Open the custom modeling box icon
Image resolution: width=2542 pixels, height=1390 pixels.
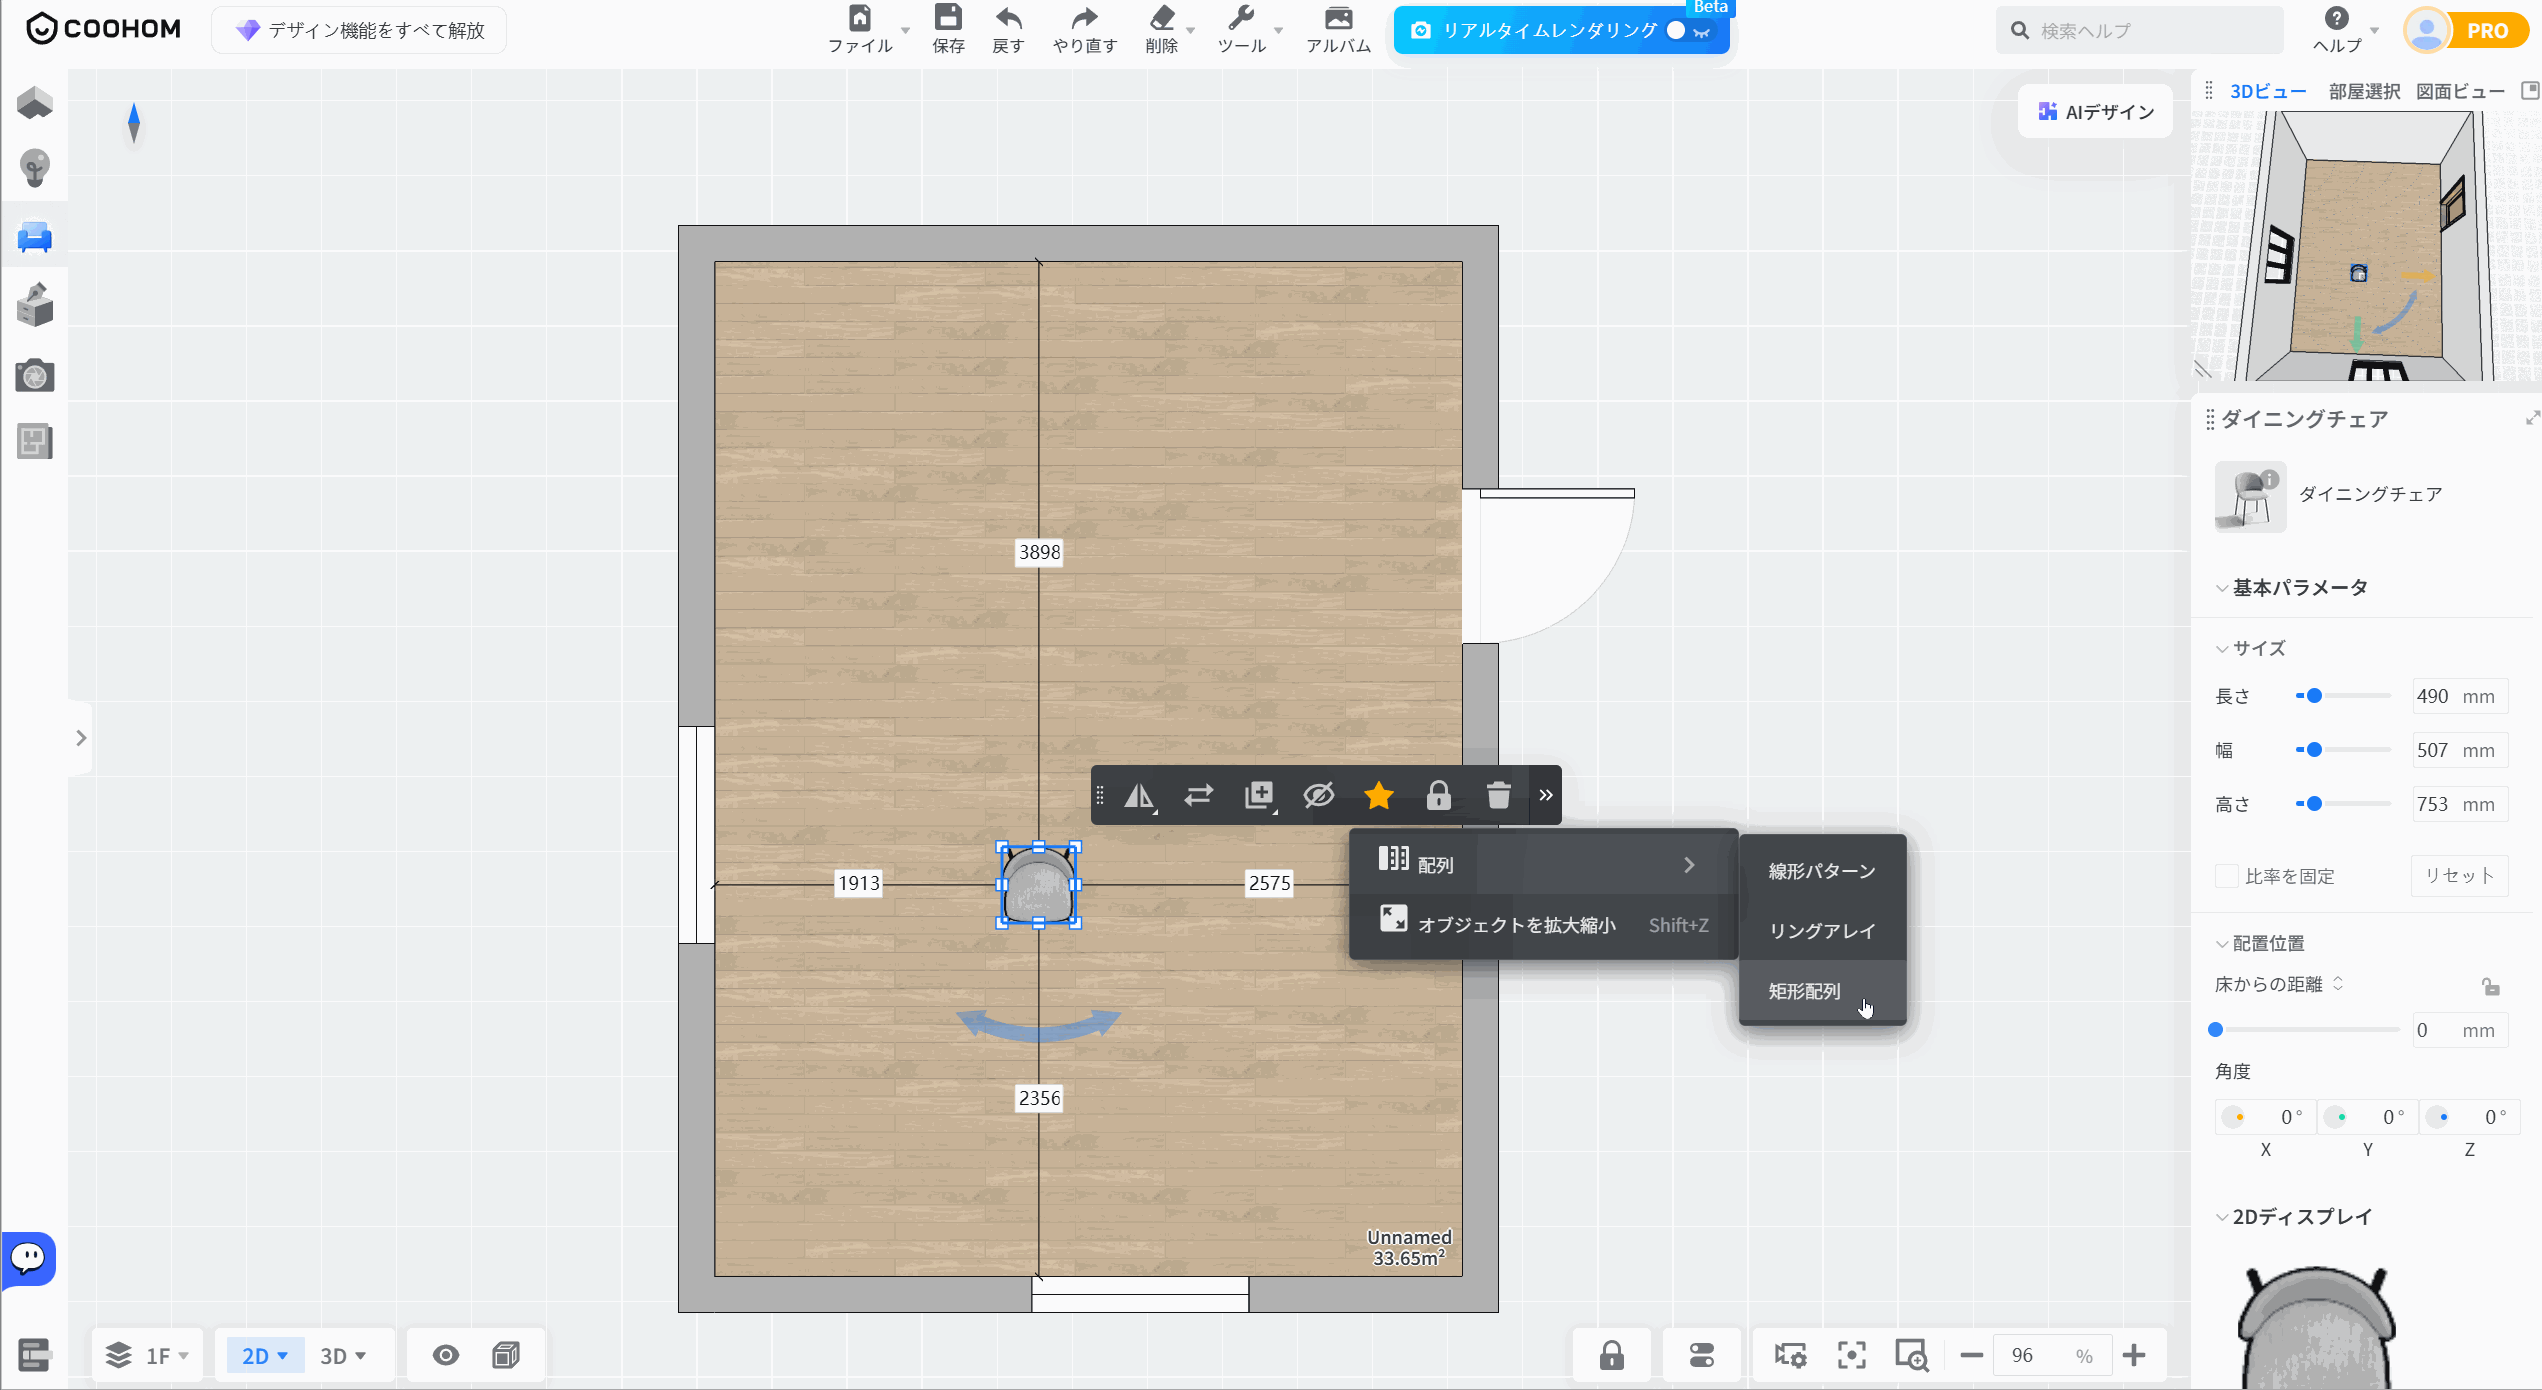tap(35, 305)
